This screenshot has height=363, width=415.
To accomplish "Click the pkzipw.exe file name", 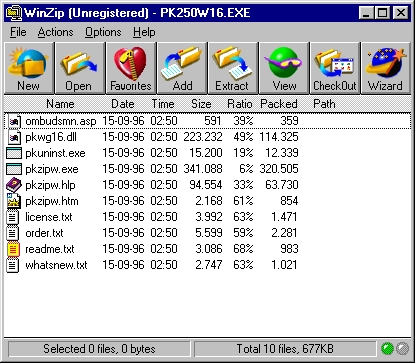I will tap(52, 169).
